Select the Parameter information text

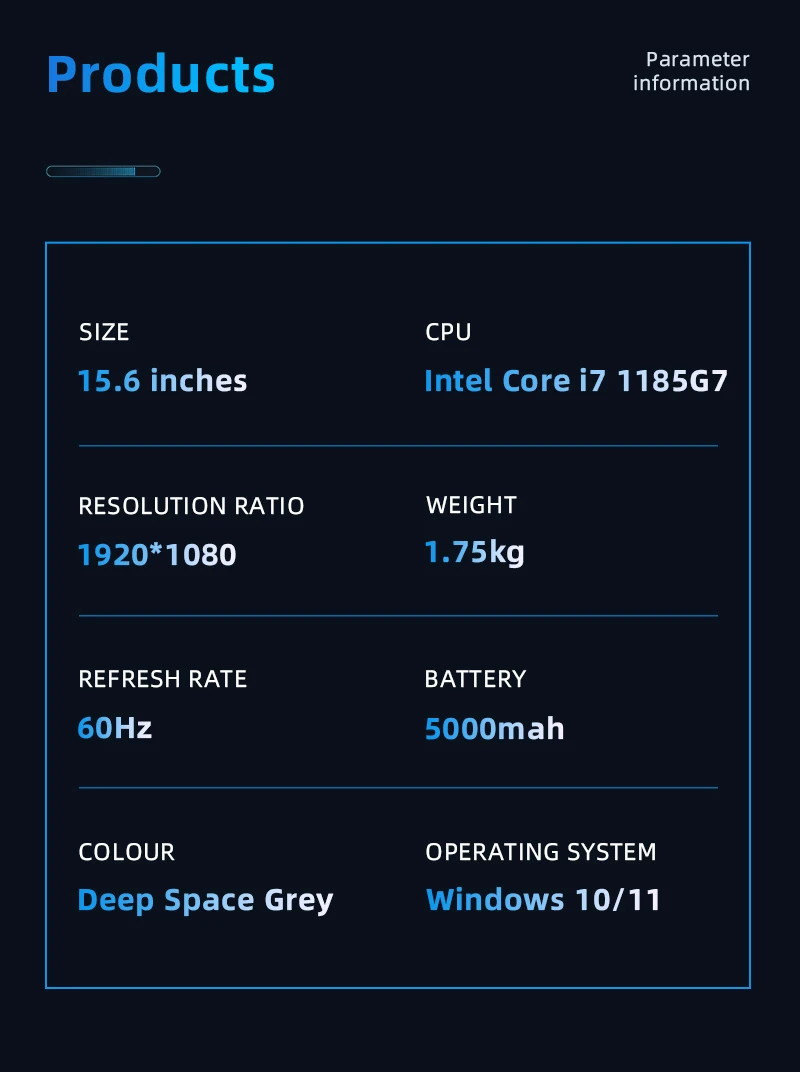tap(691, 71)
